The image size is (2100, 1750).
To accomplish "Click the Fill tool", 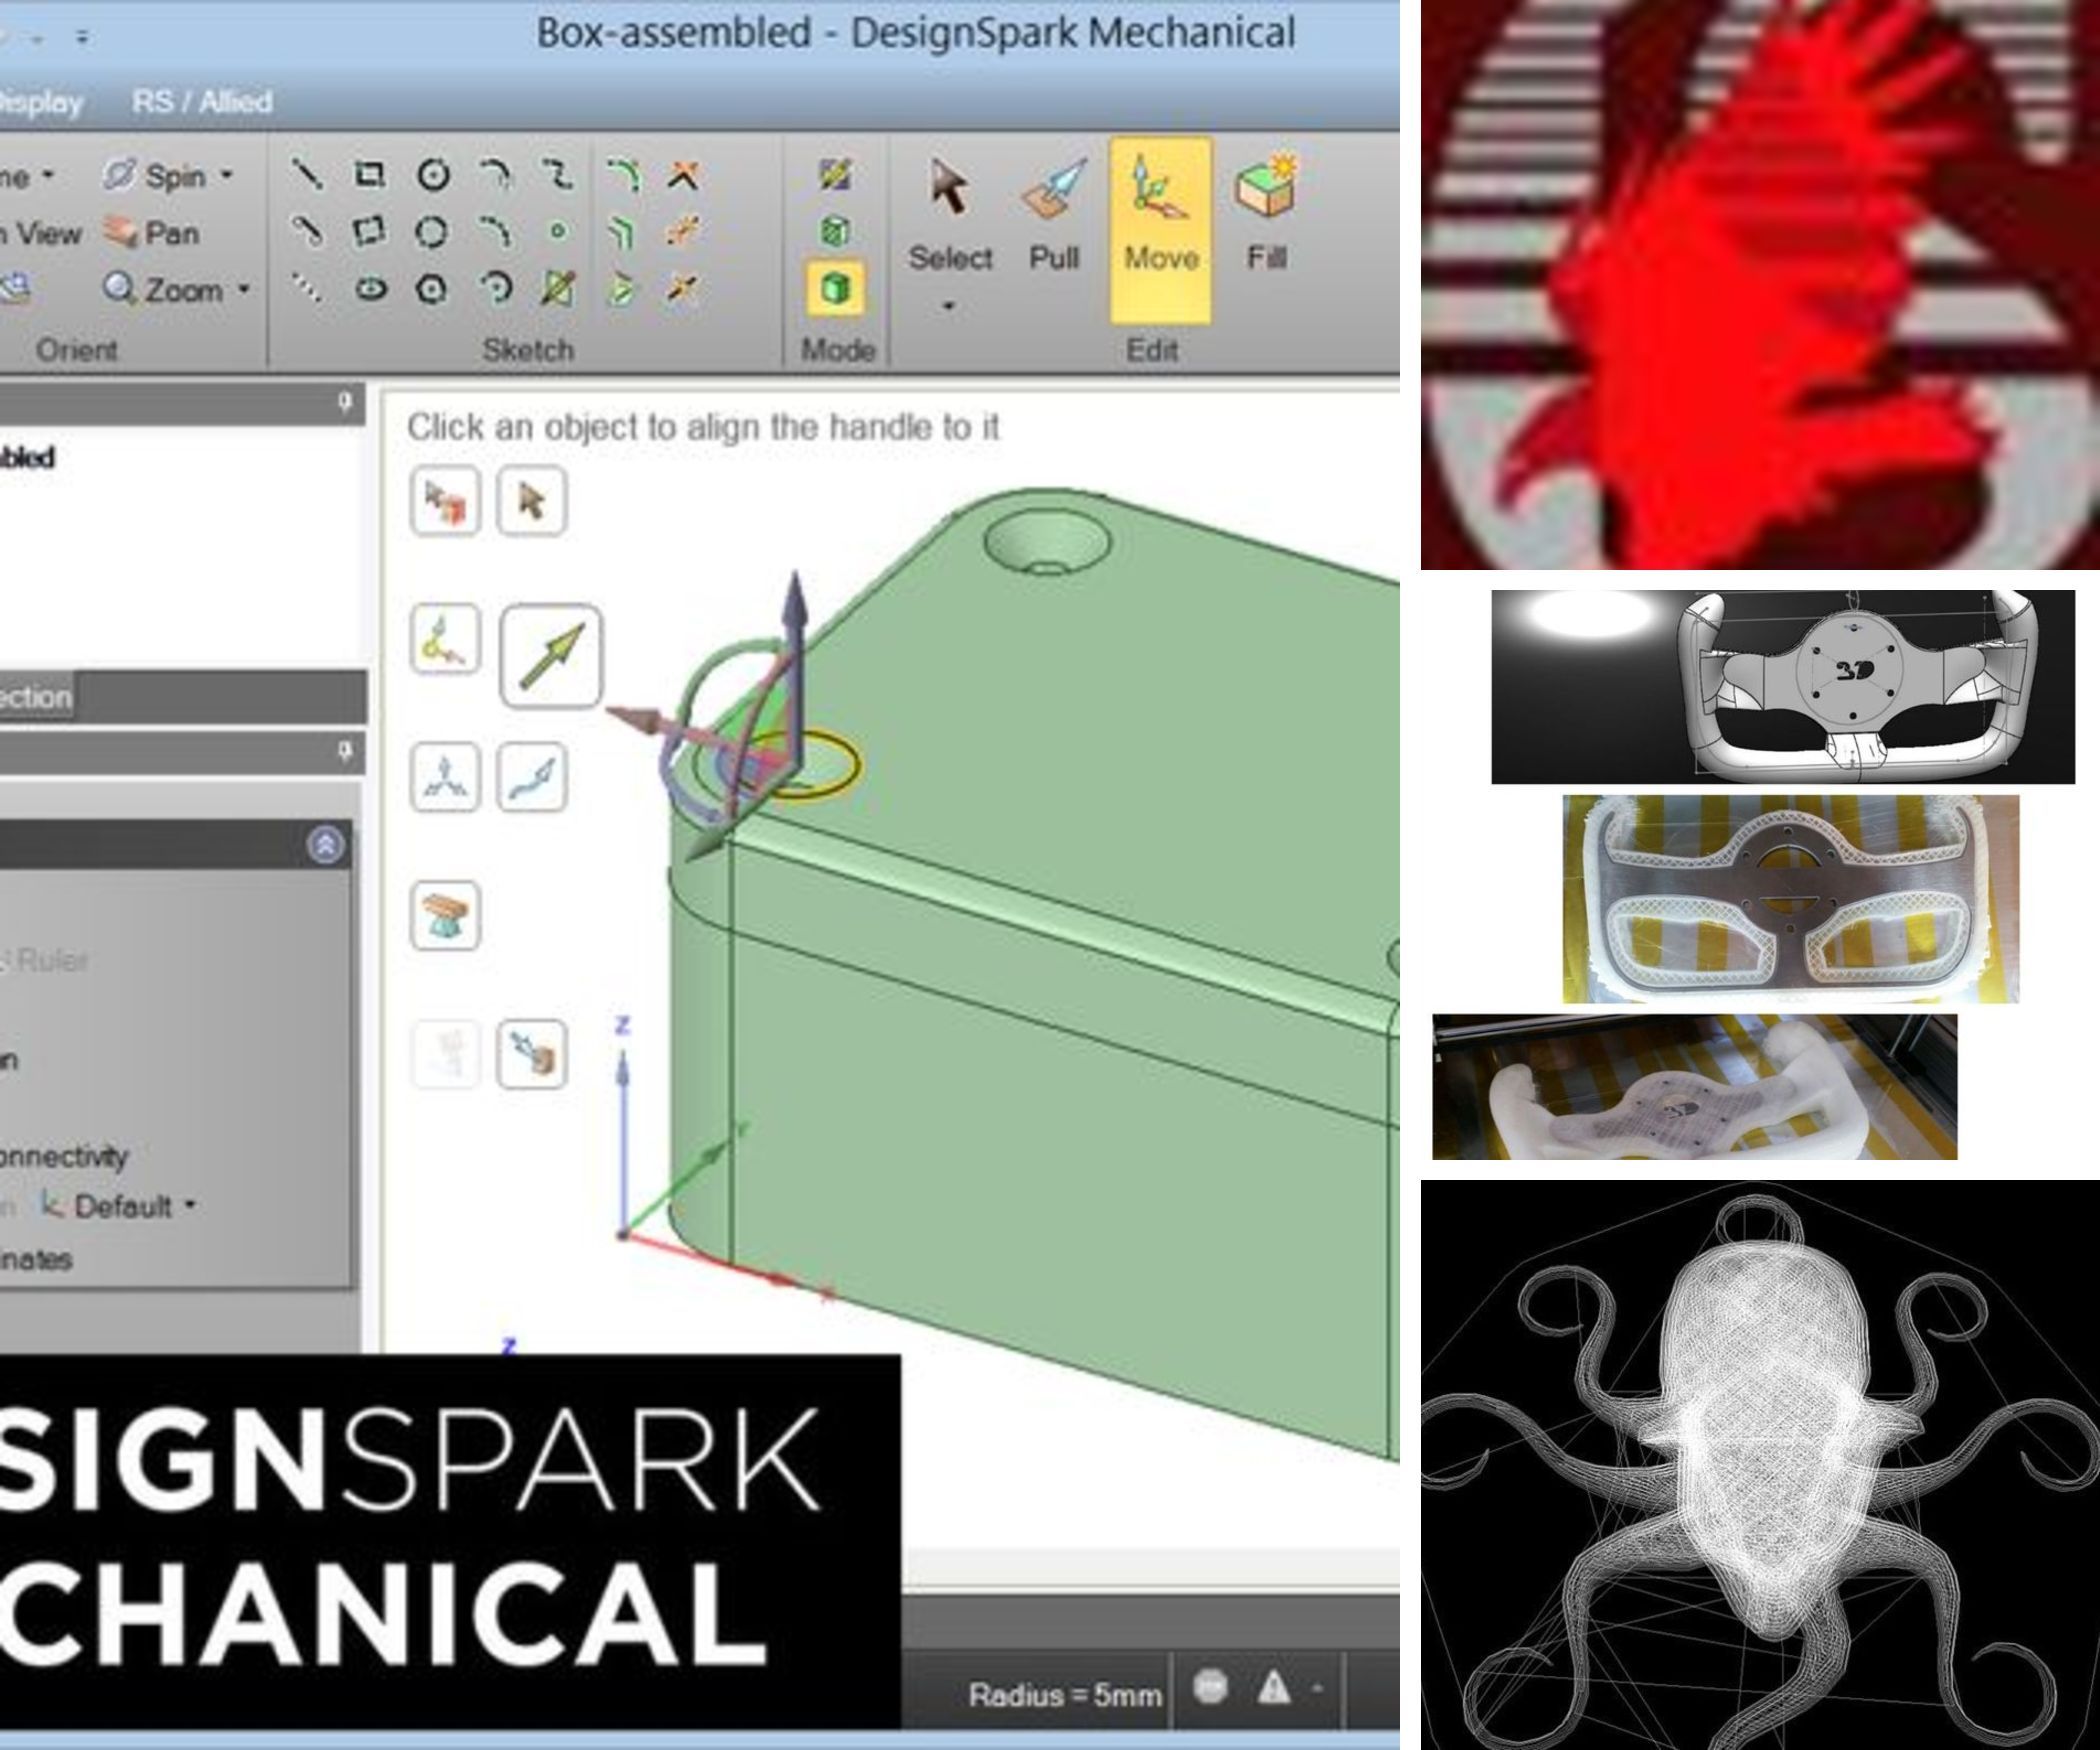I will (1265, 213).
